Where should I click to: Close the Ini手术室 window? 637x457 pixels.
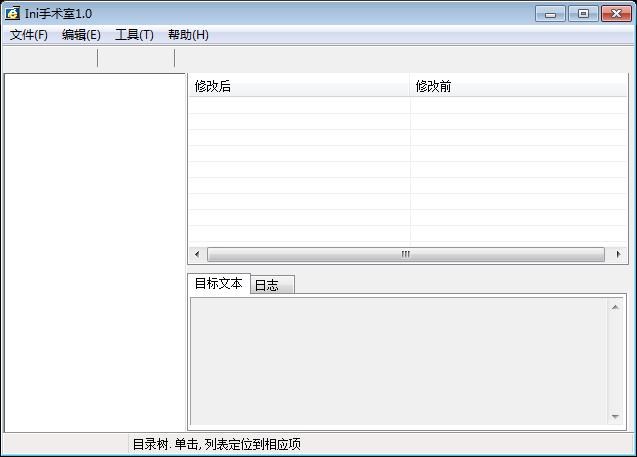pyautogui.click(x=615, y=14)
